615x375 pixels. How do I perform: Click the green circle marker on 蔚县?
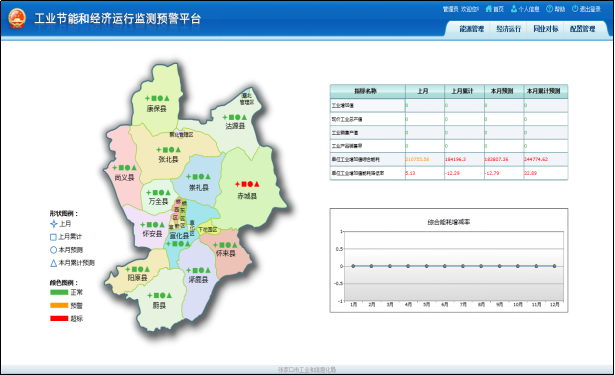pos(162,295)
